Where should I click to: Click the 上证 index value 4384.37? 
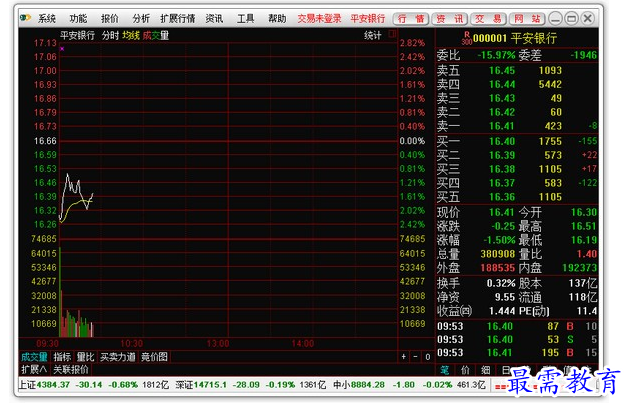pos(53,385)
